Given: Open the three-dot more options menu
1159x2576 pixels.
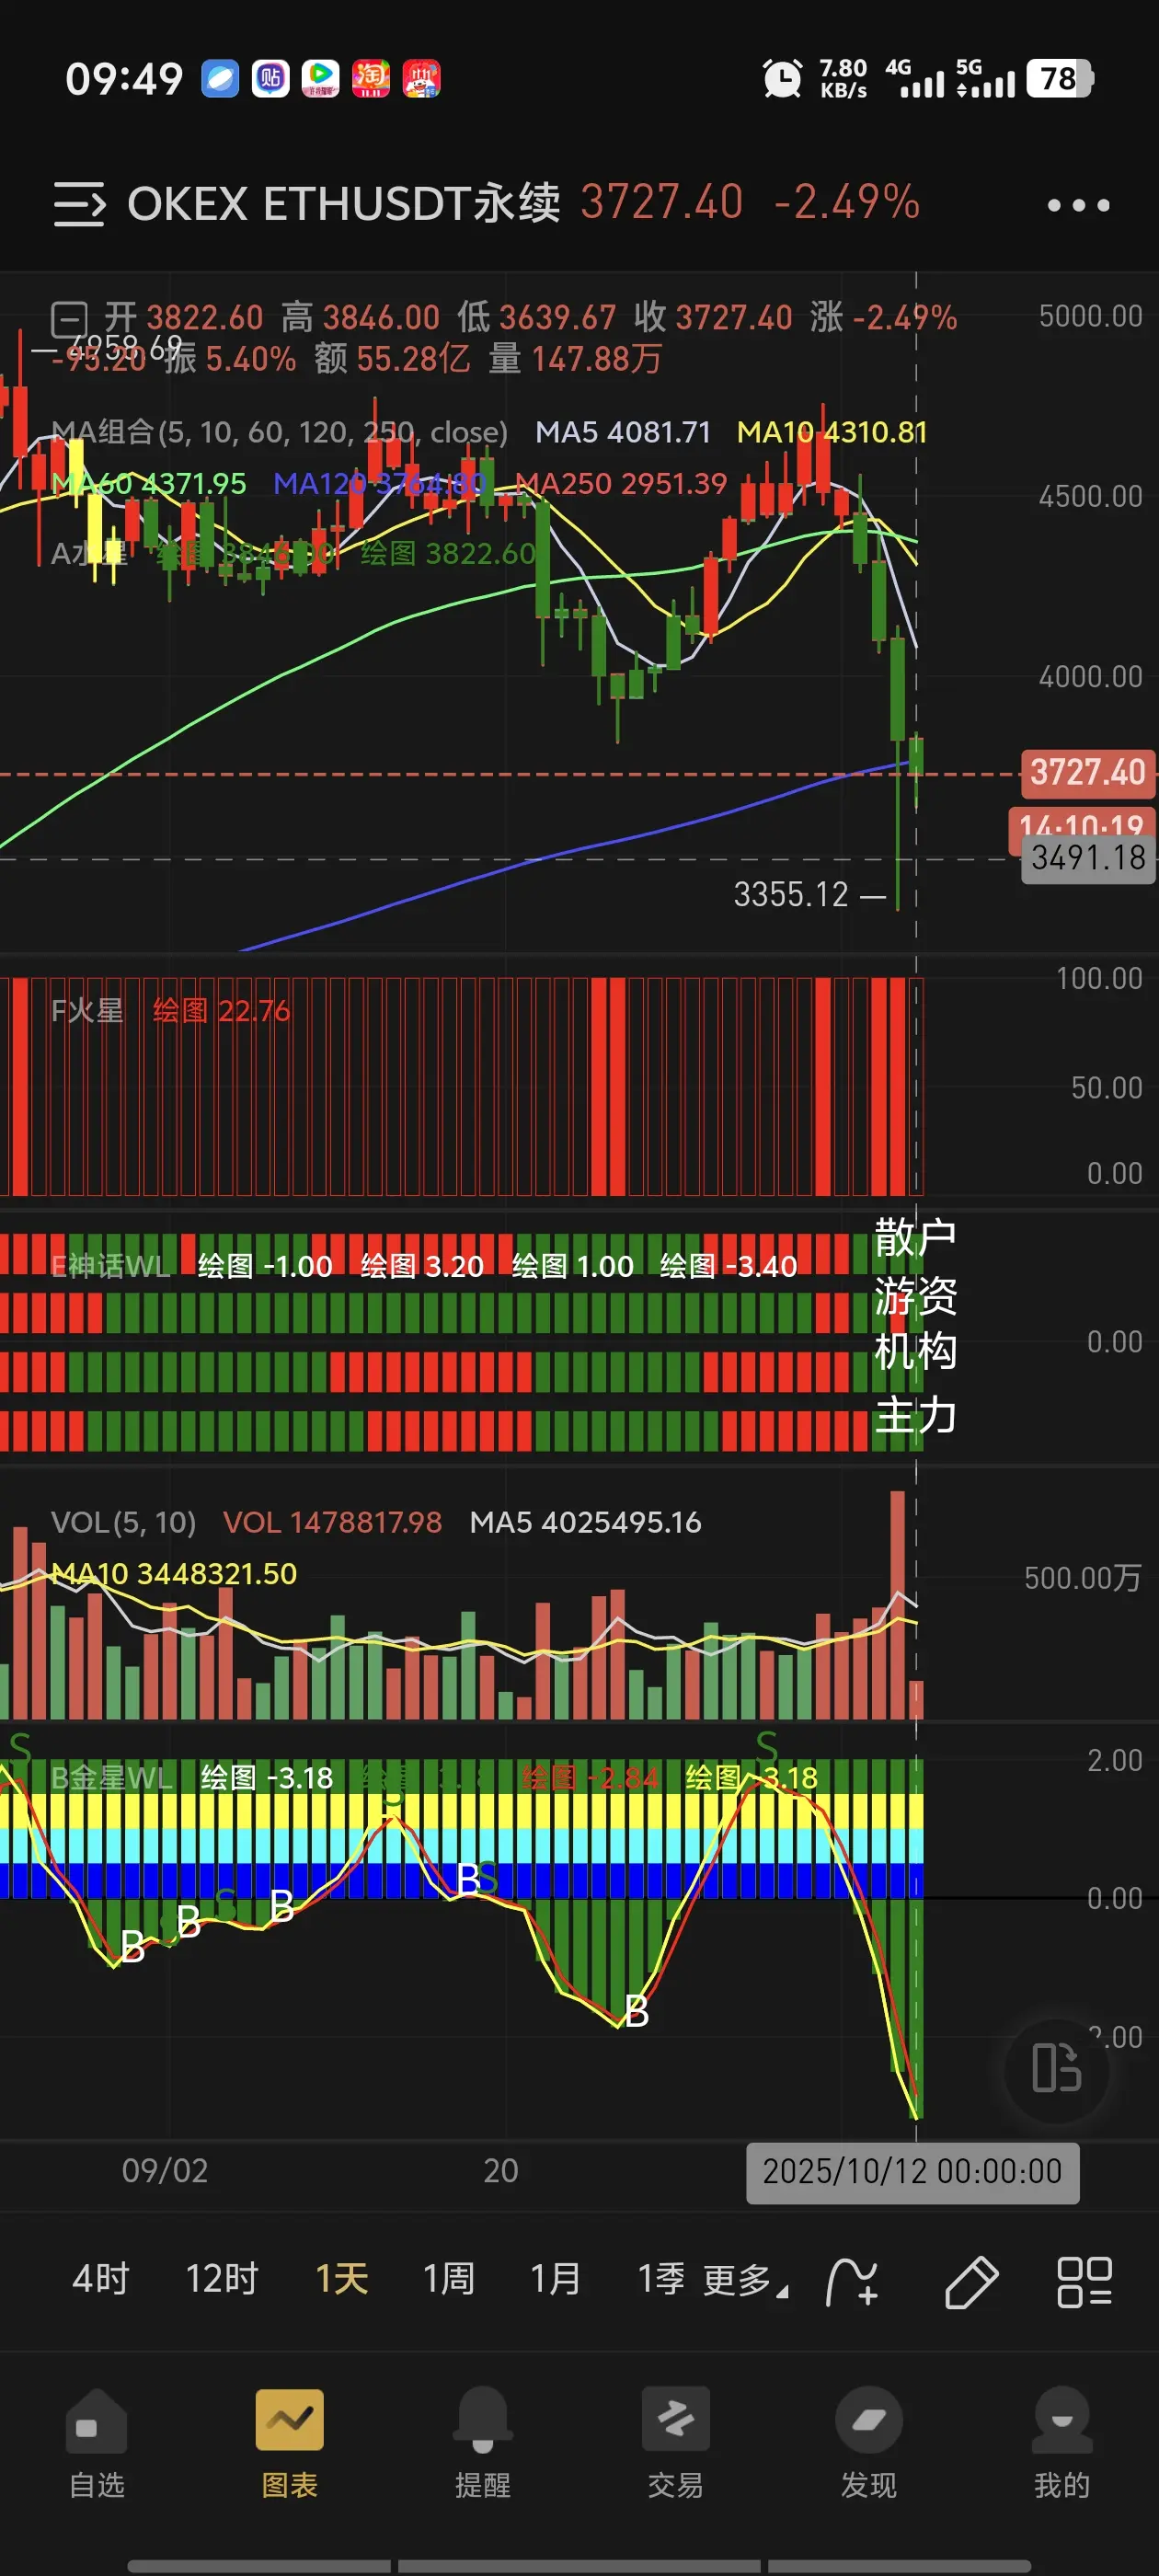Looking at the screenshot, I should pos(1078,205).
